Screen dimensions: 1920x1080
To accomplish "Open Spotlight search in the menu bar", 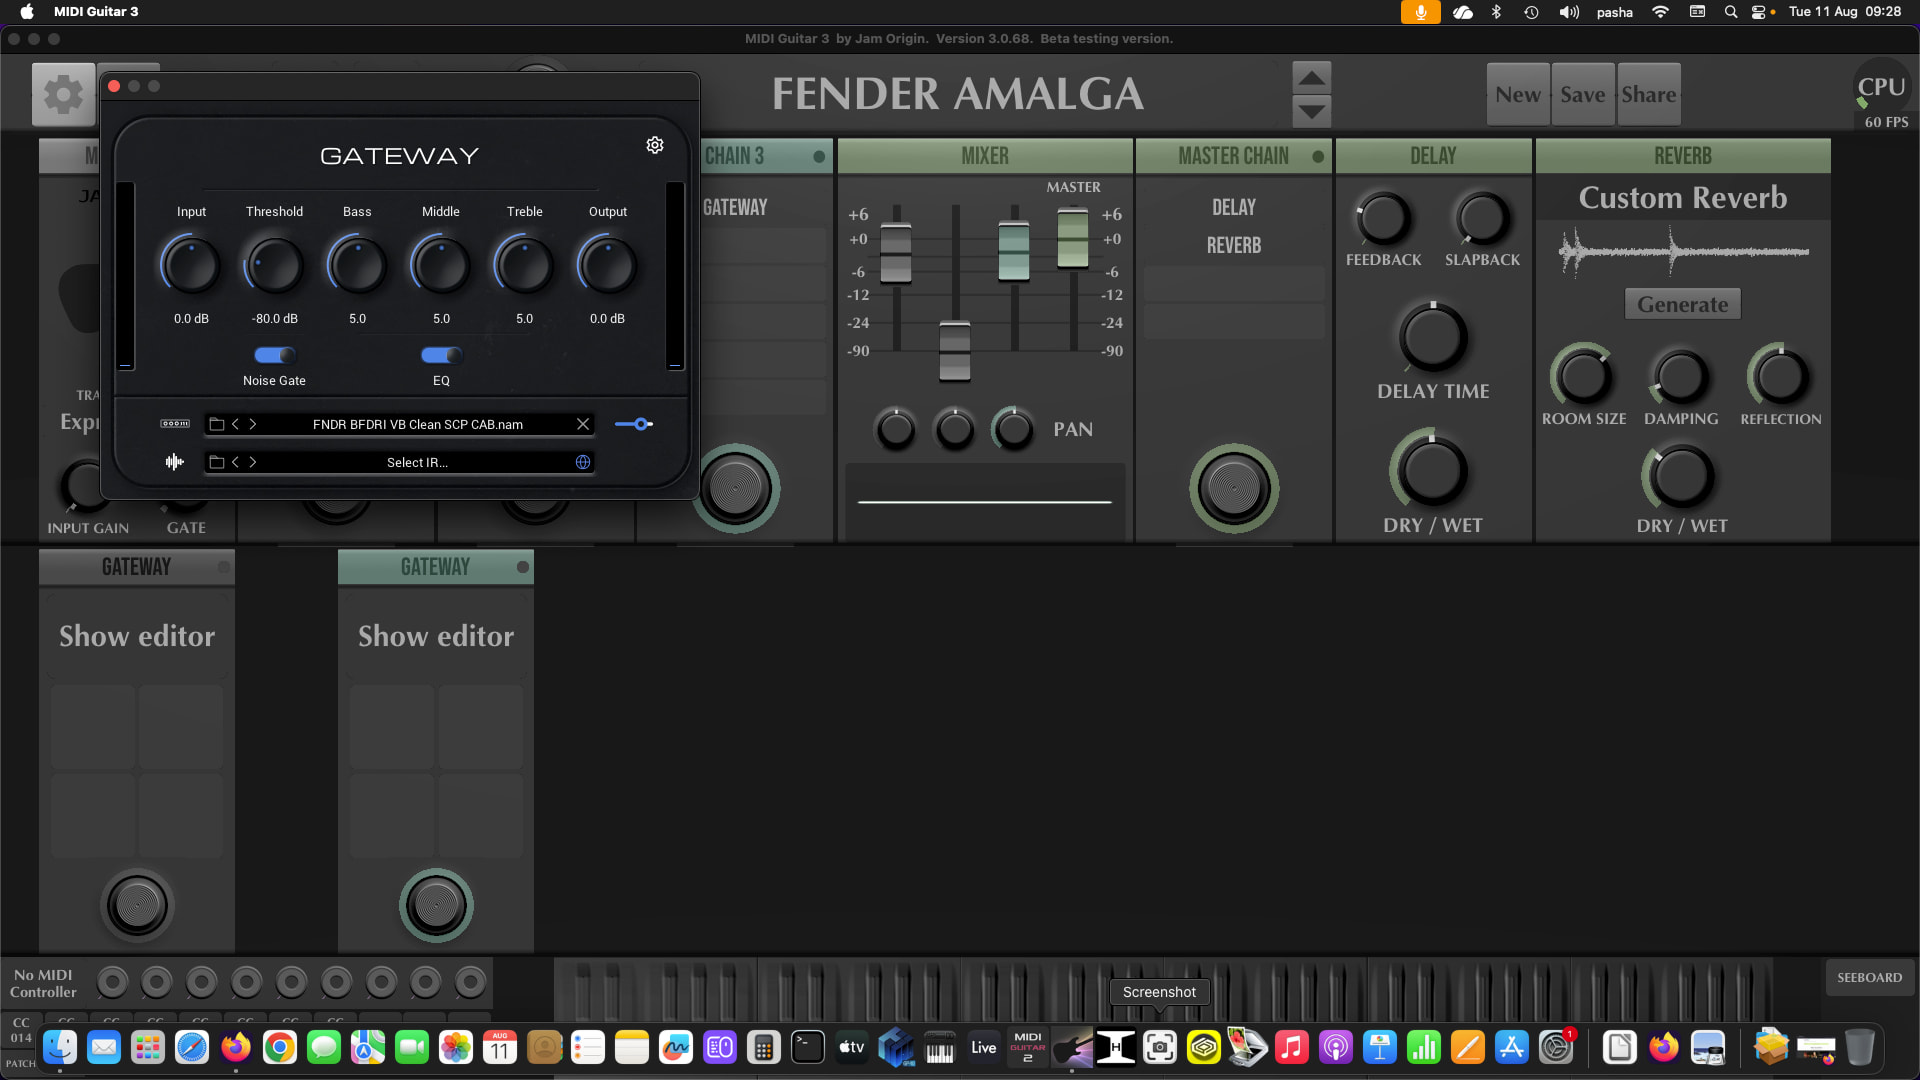I will (x=1731, y=12).
